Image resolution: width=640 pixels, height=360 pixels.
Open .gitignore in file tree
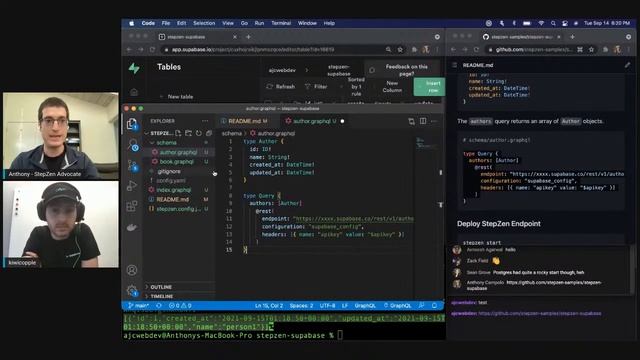169,171
